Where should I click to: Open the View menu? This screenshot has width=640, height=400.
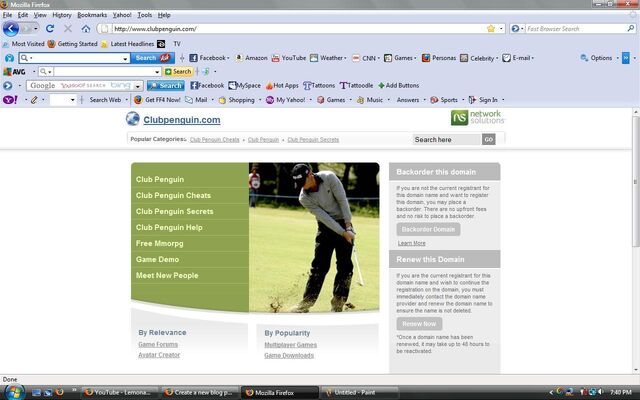tap(40, 15)
